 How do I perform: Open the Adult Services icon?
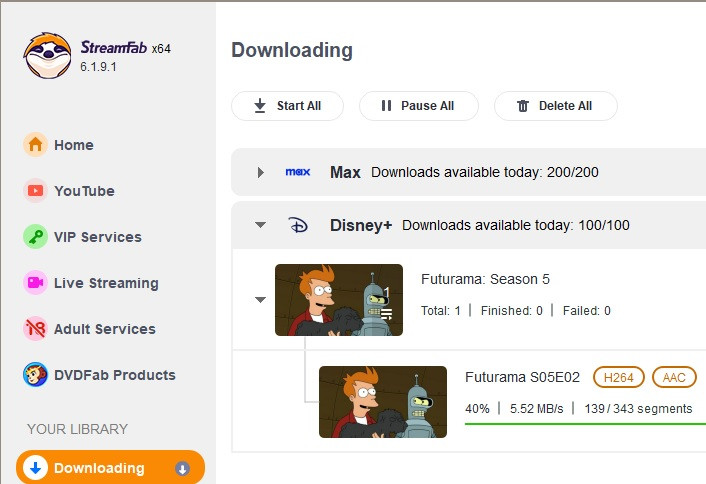(36, 328)
